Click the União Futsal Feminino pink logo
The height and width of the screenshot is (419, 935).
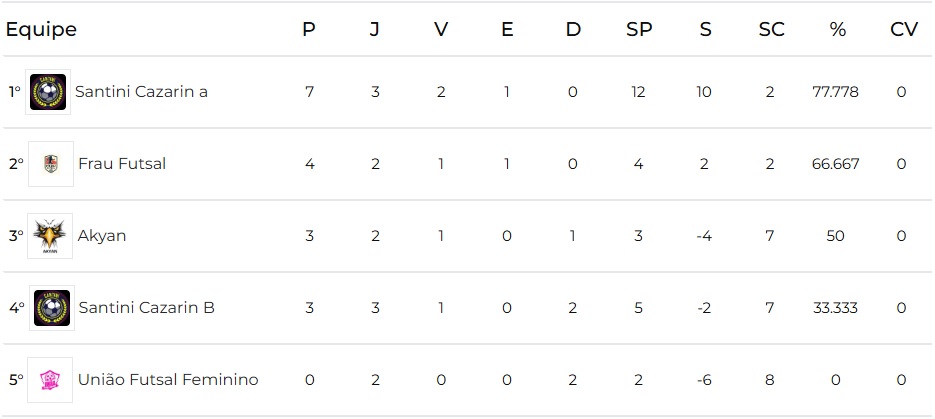[50, 380]
